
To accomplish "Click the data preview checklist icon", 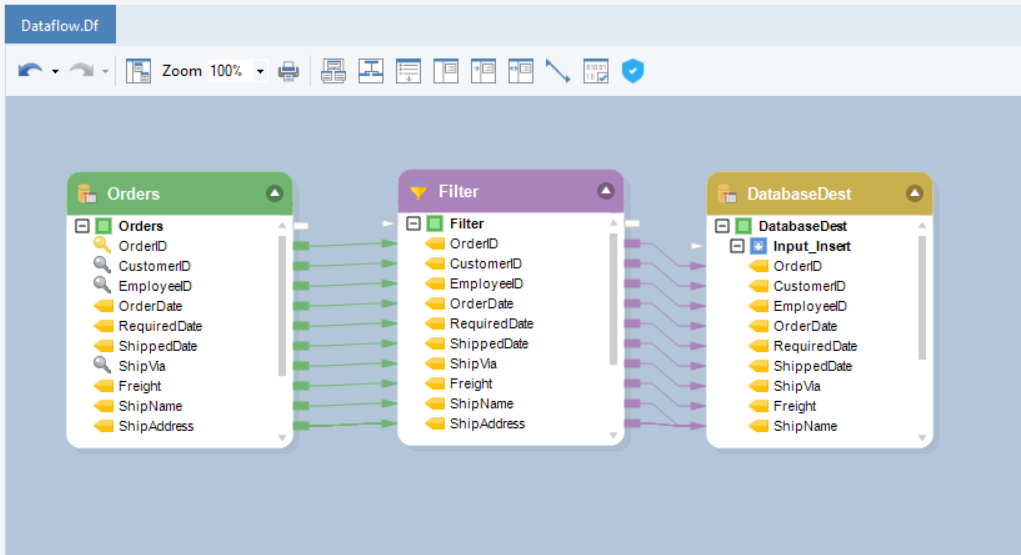I will click(x=596, y=71).
